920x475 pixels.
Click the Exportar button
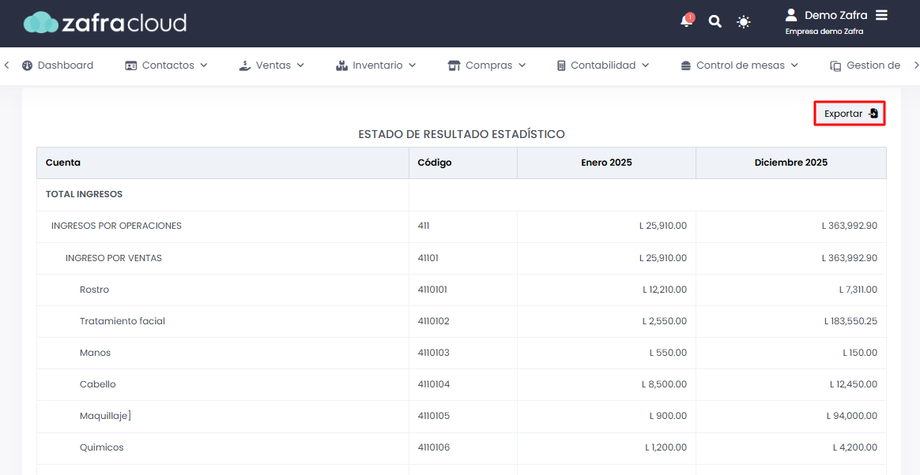[849, 113]
